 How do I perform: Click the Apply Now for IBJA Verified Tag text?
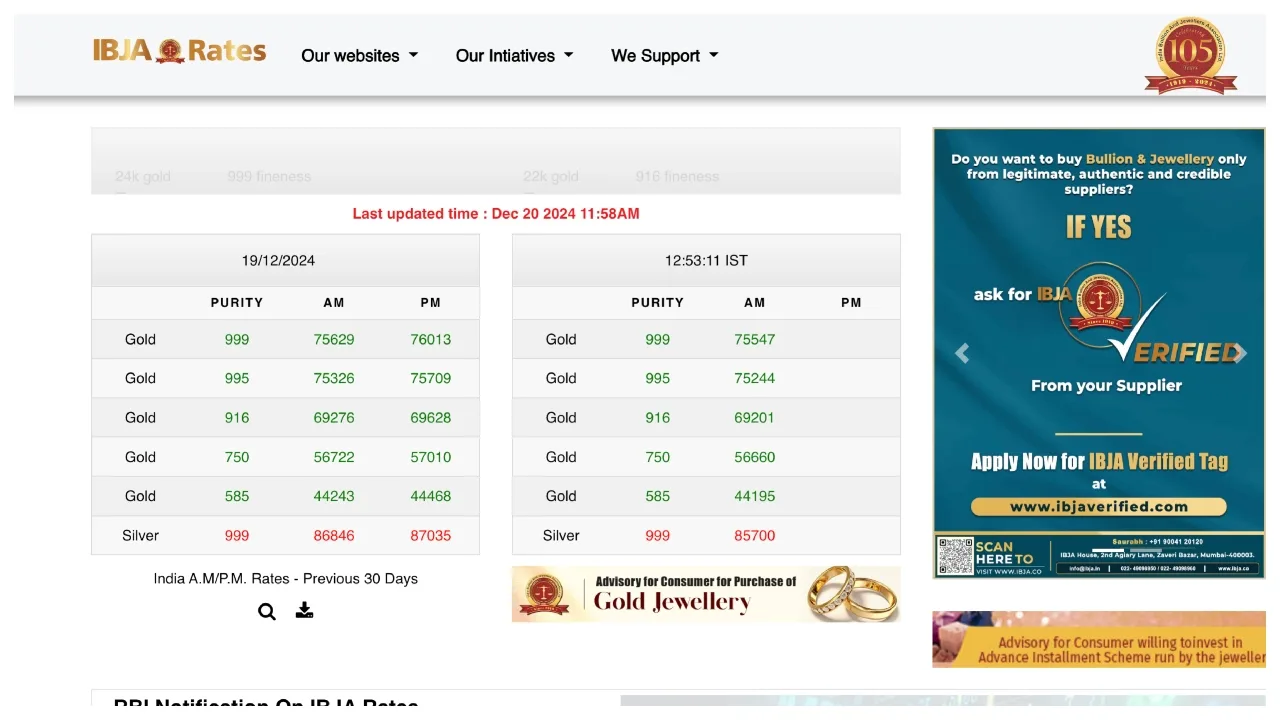[x=1098, y=461]
